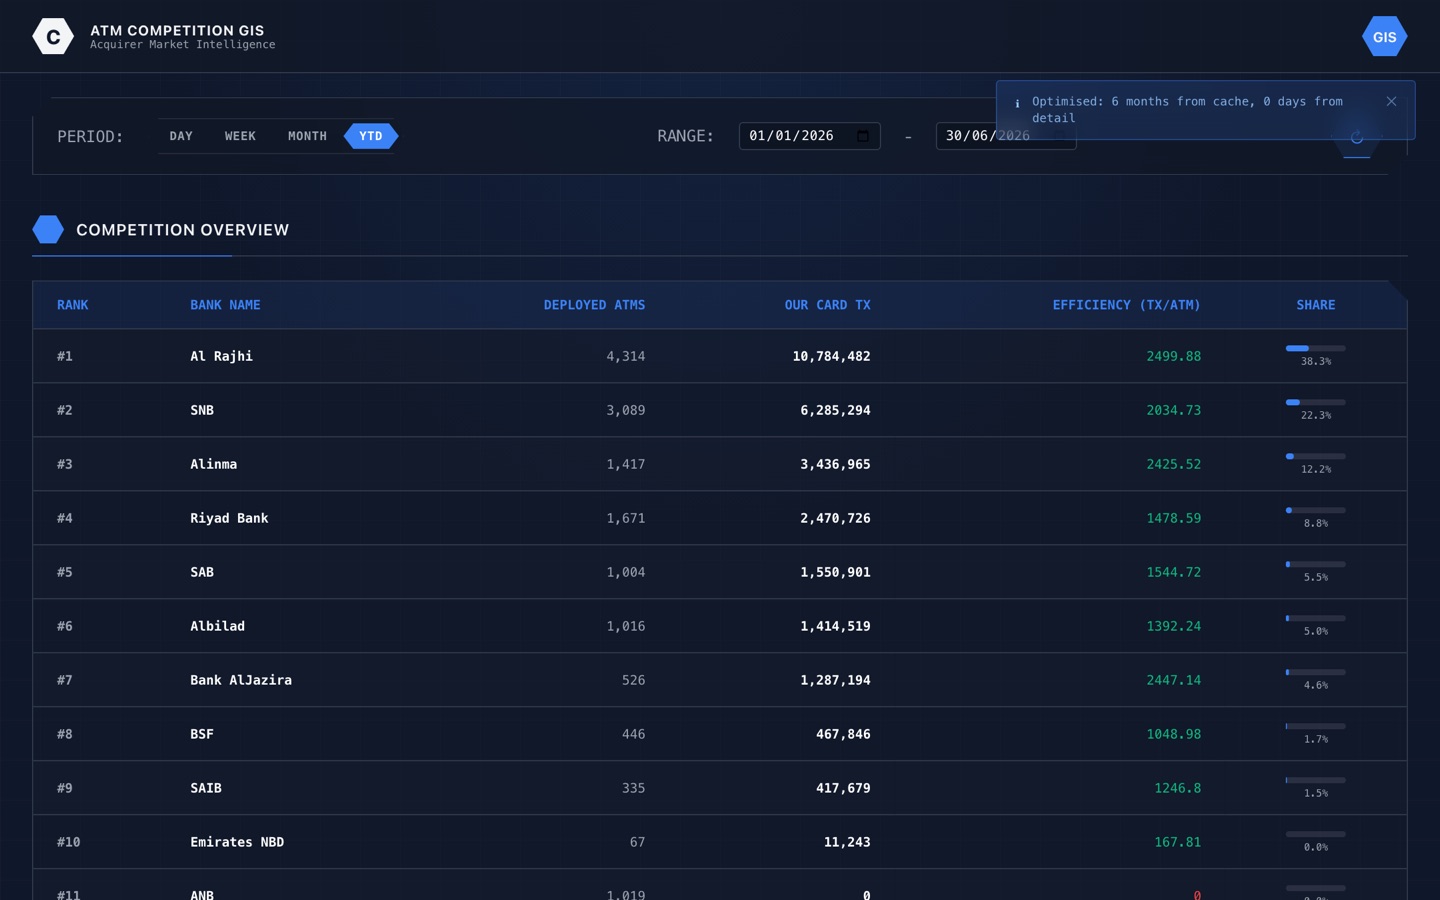Select the Al Rajhi bank name
Viewport: 1440px width, 900px height.
click(222, 356)
